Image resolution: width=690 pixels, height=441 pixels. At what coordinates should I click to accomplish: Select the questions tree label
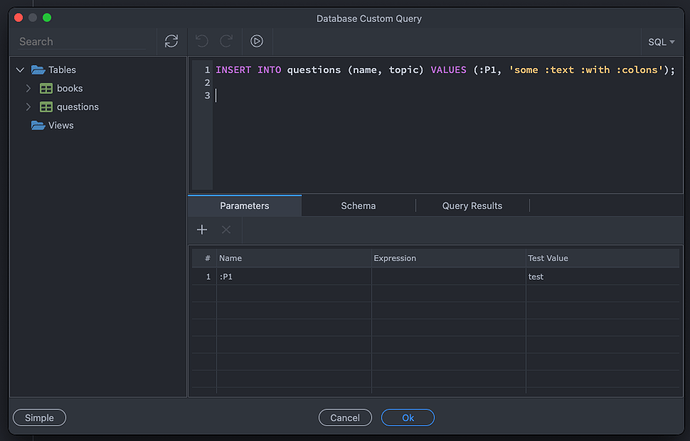pyautogui.click(x=78, y=107)
